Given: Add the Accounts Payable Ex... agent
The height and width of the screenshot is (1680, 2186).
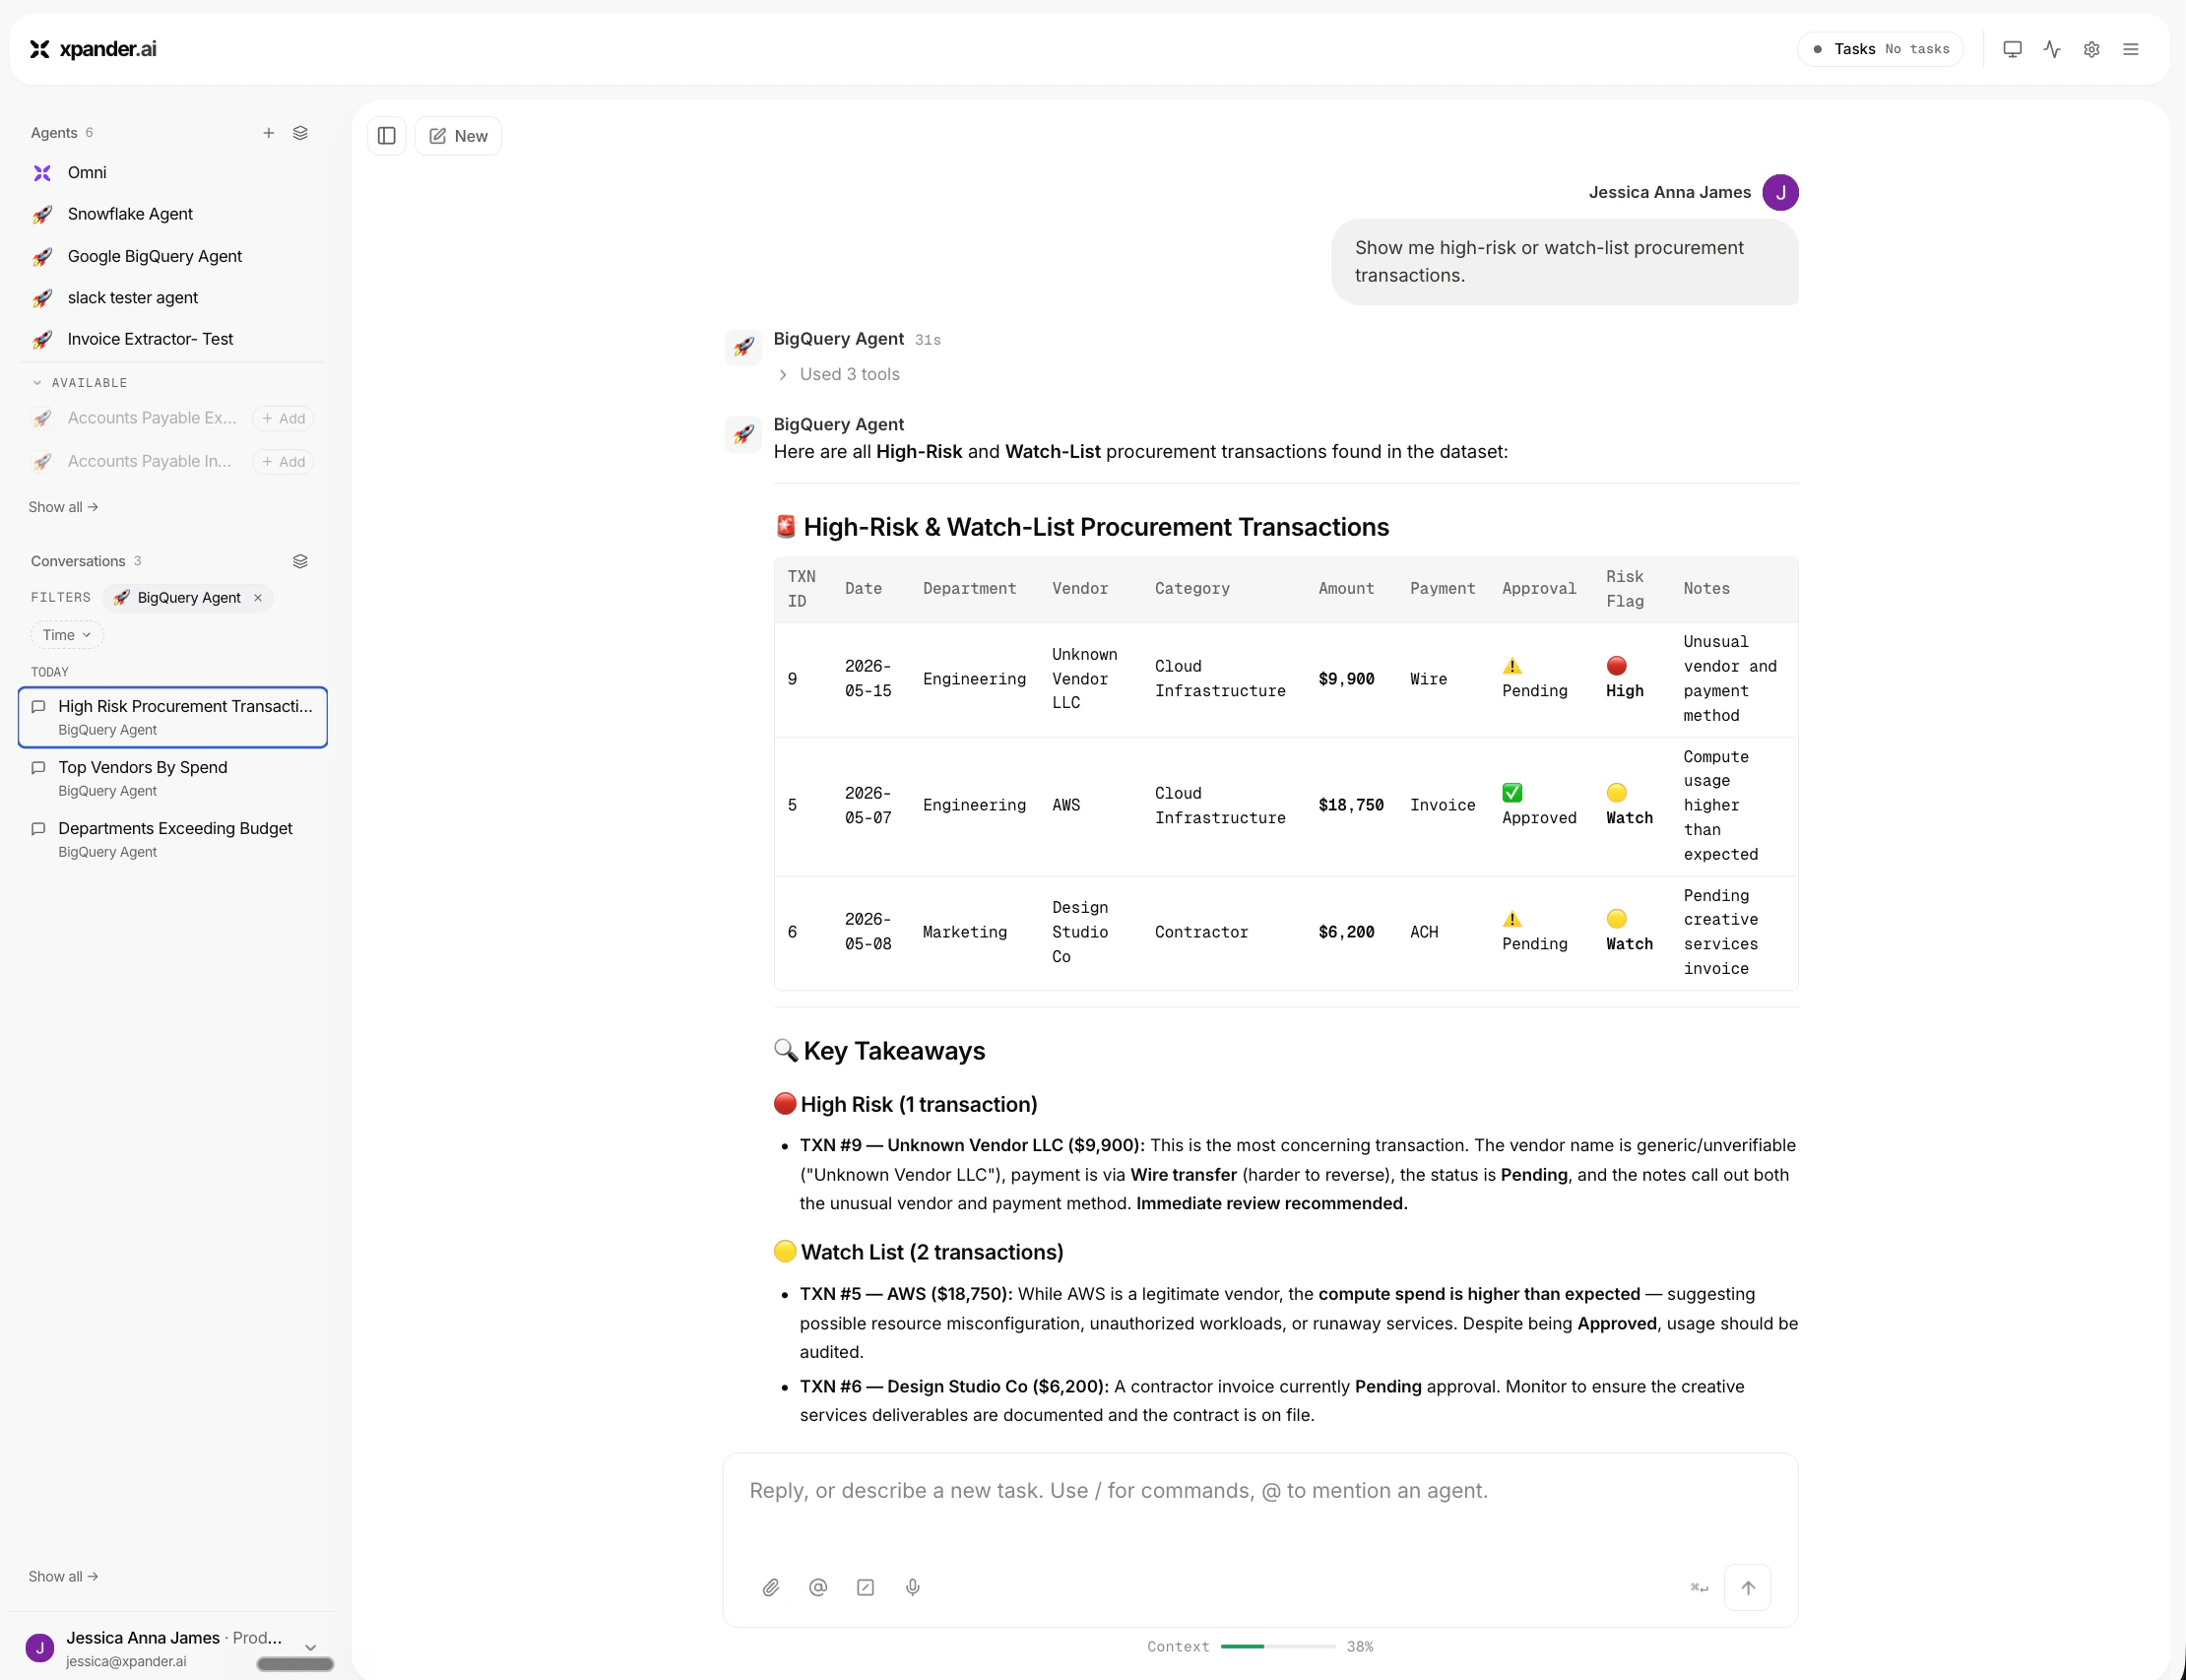Looking at the screenshot, I should 284,418.
